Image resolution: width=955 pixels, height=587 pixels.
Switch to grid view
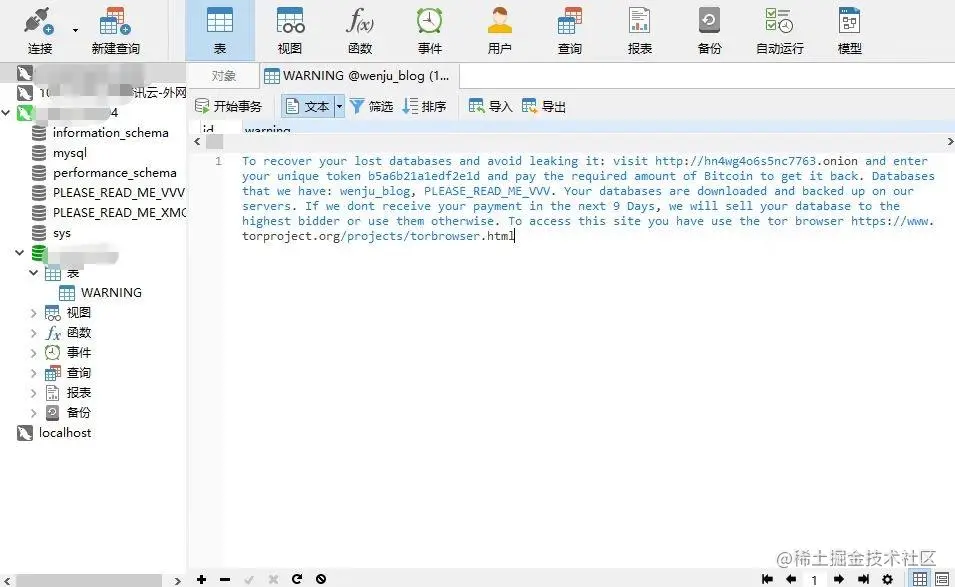(x=920, y=578)
